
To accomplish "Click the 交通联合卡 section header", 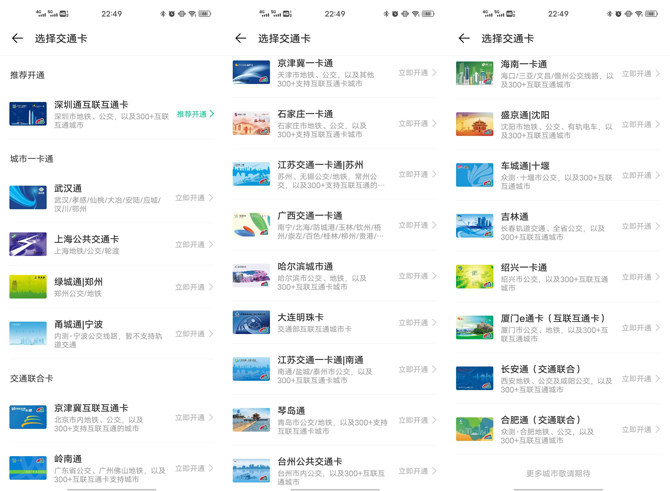I will (x=32, y=379).
